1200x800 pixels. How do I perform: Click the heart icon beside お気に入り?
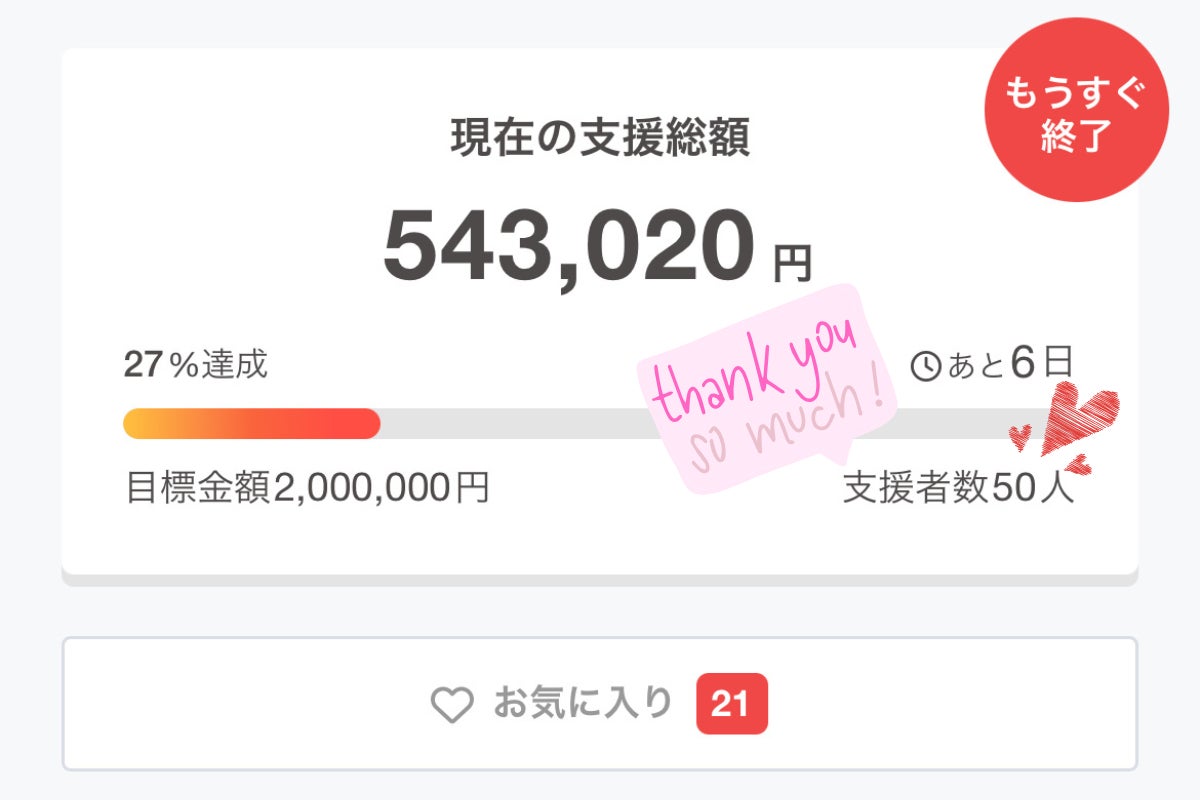click(x=451, y=705)
